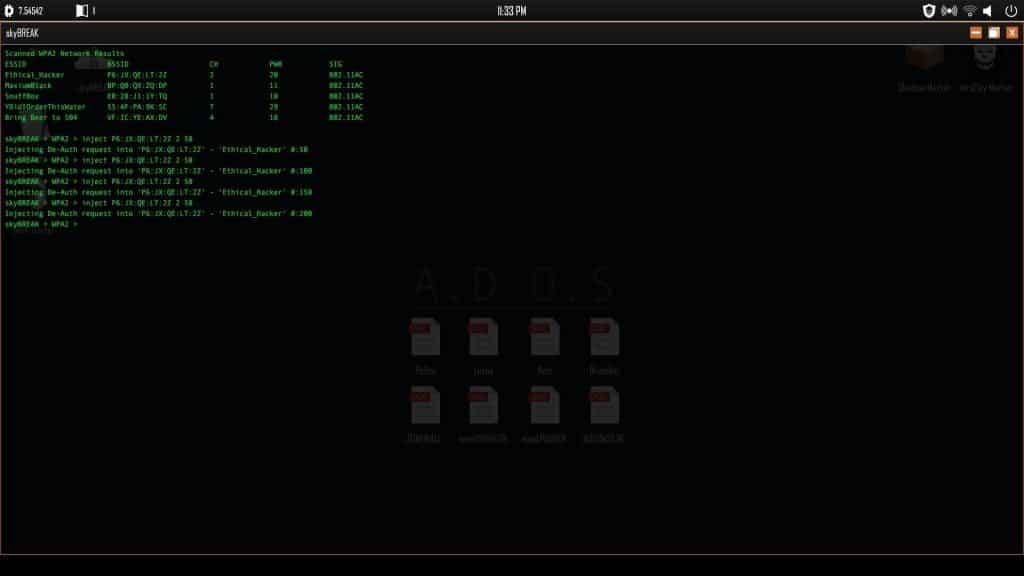Click the De-Auth injection line ending #:100
Viewport: 1024px width, 576px height.
[x=158, y=171]
